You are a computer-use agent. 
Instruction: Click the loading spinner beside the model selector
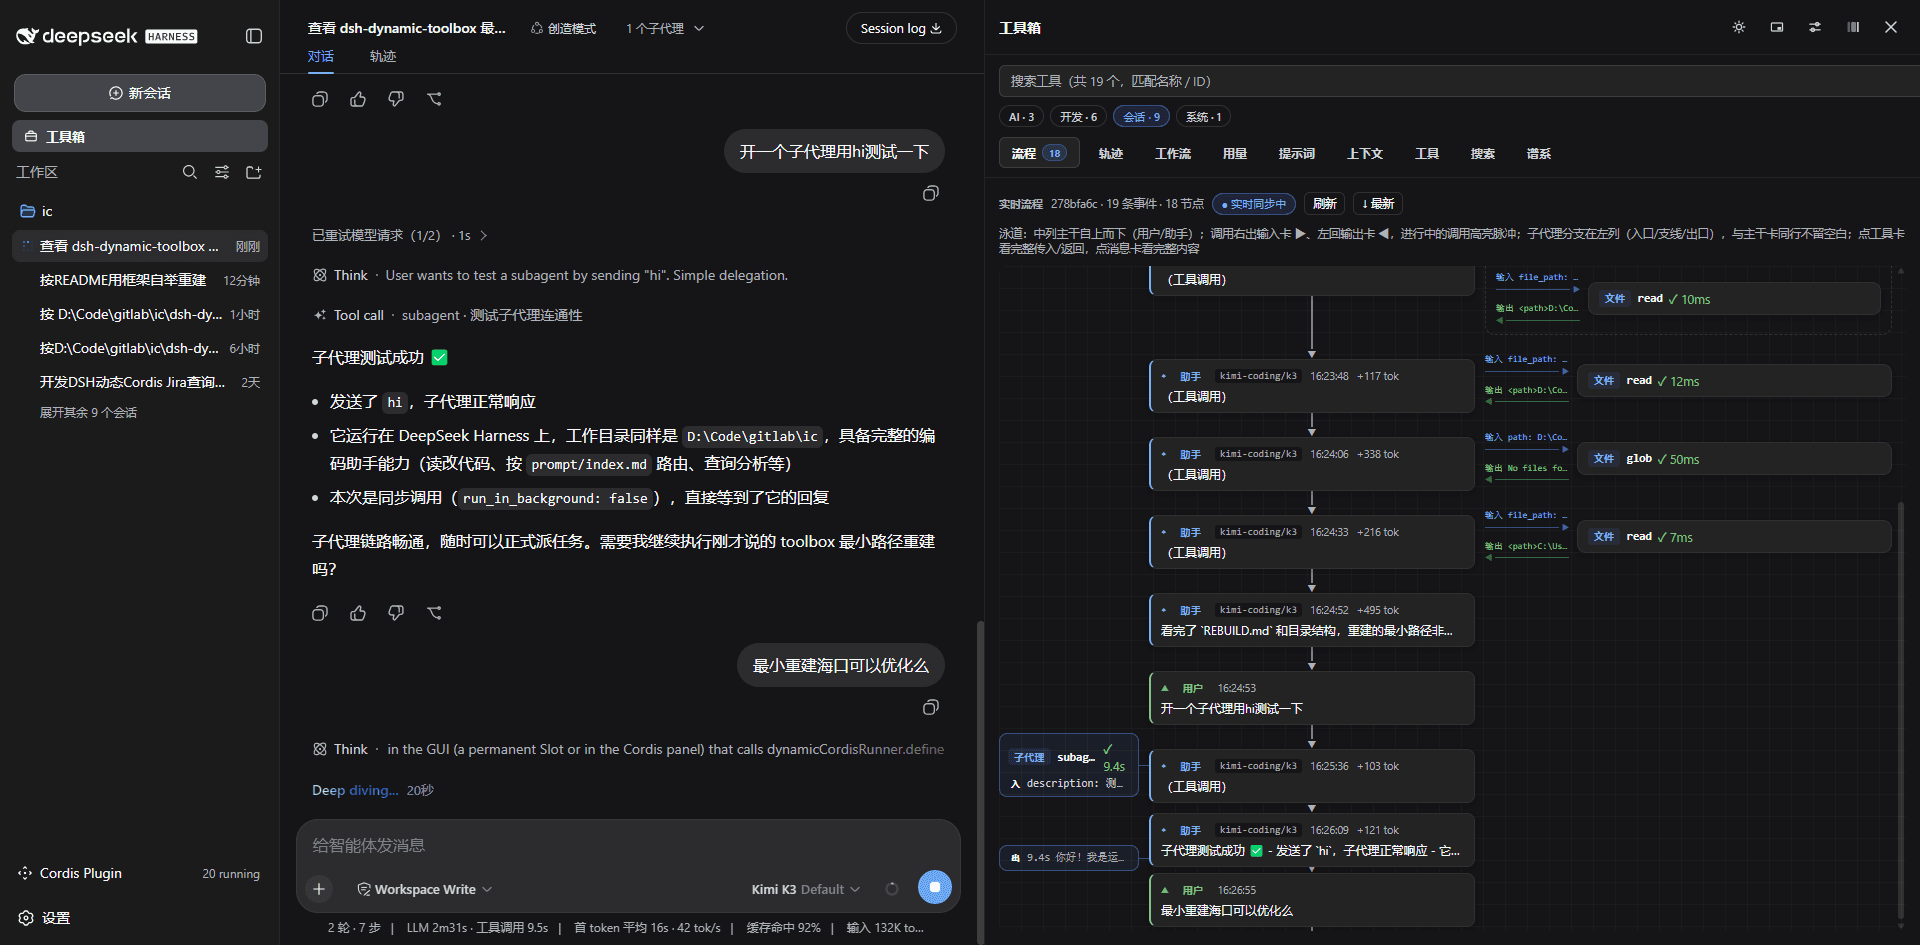pyautogui.click(x=892, y=888)
